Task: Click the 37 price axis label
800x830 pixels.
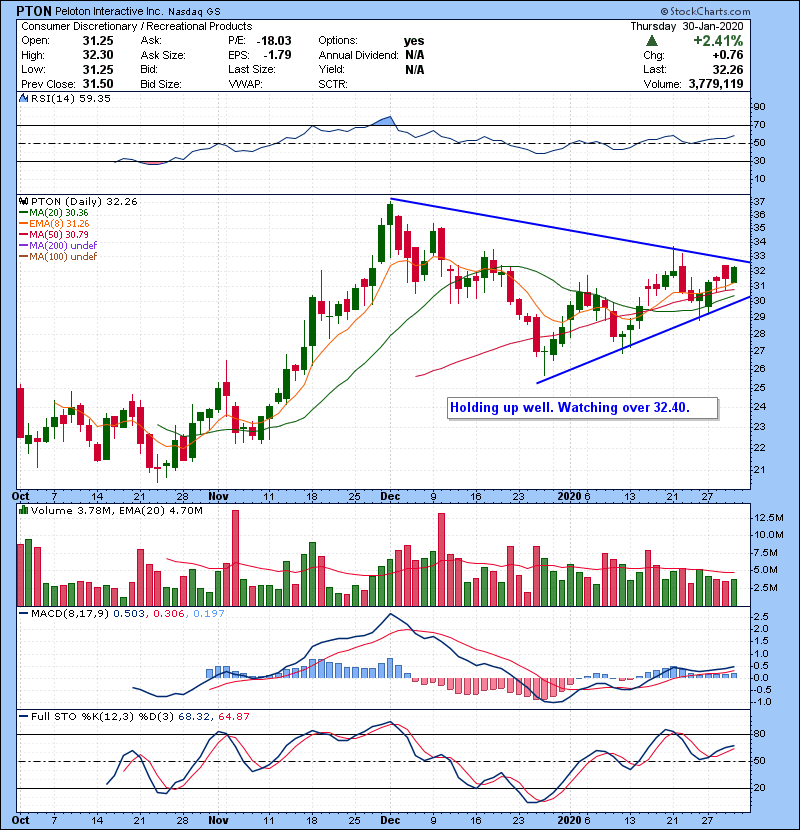Action: tap(759, 202)
